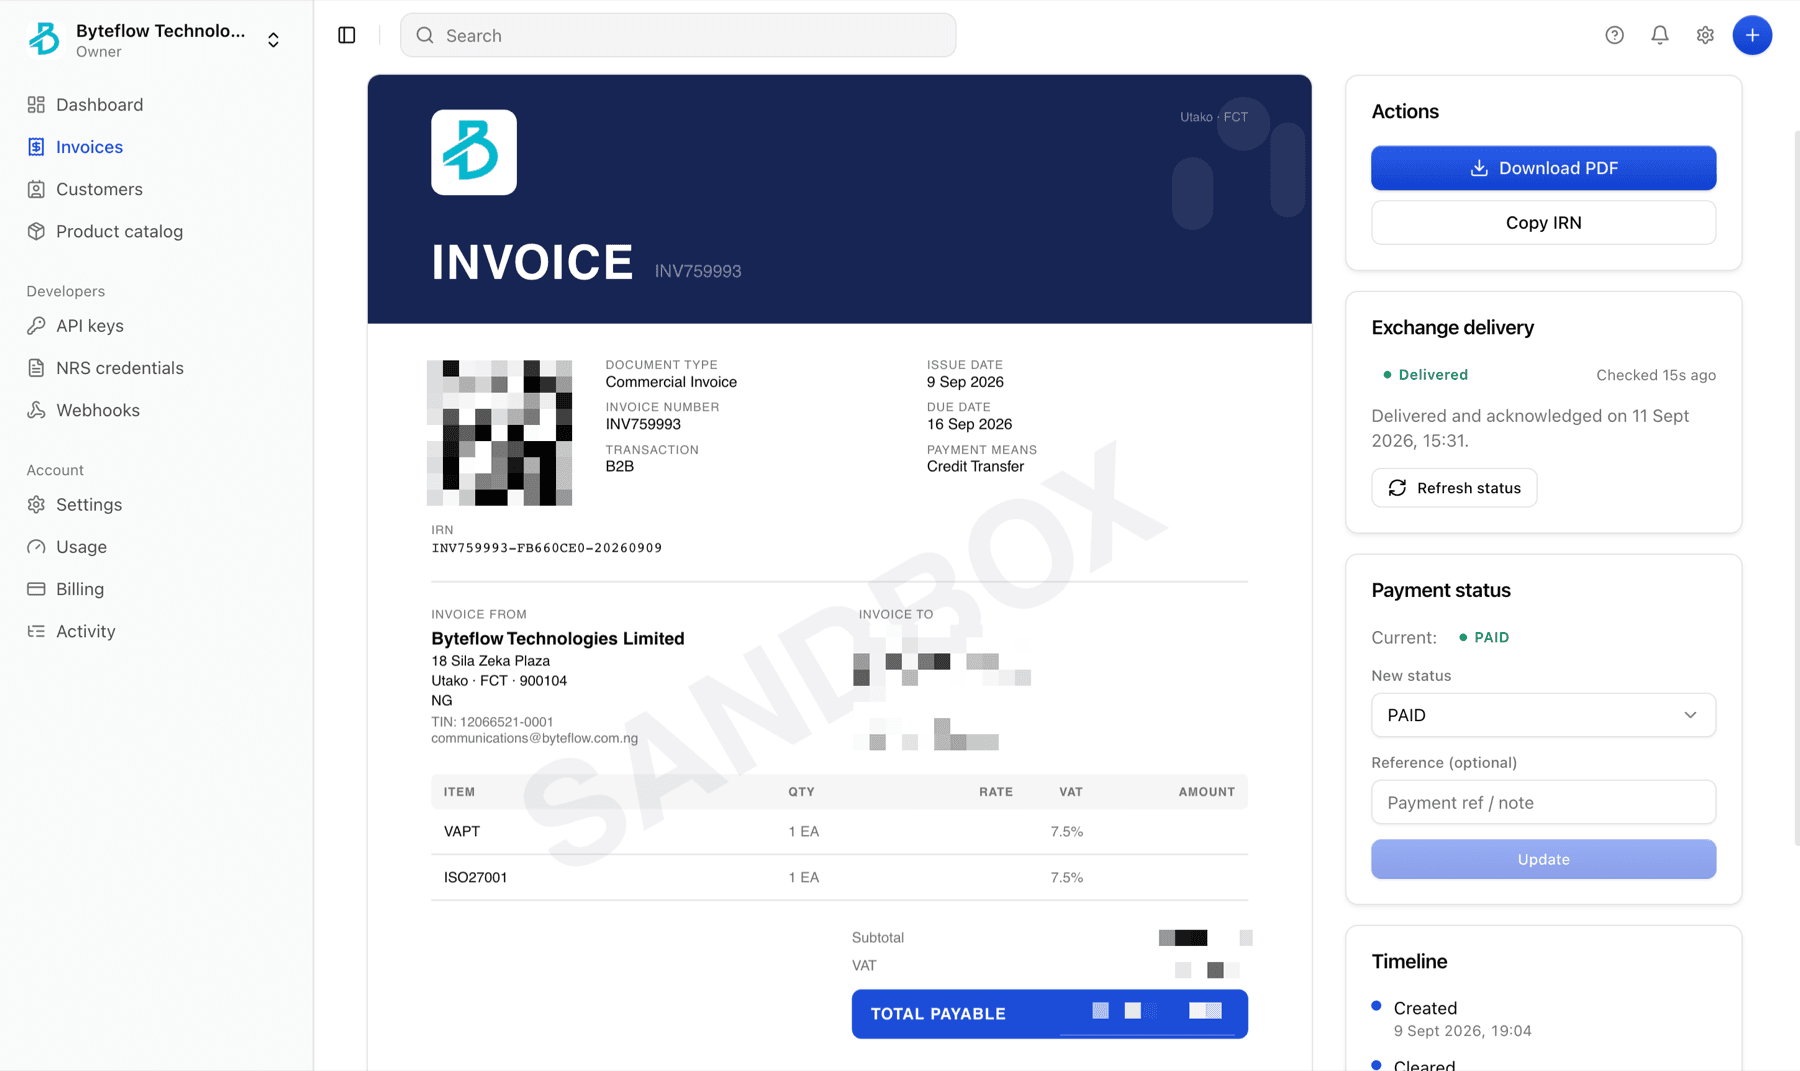Screen dimensions: 1800x1071
Task: Click the blue plus create button
Action: point(1752,35)
